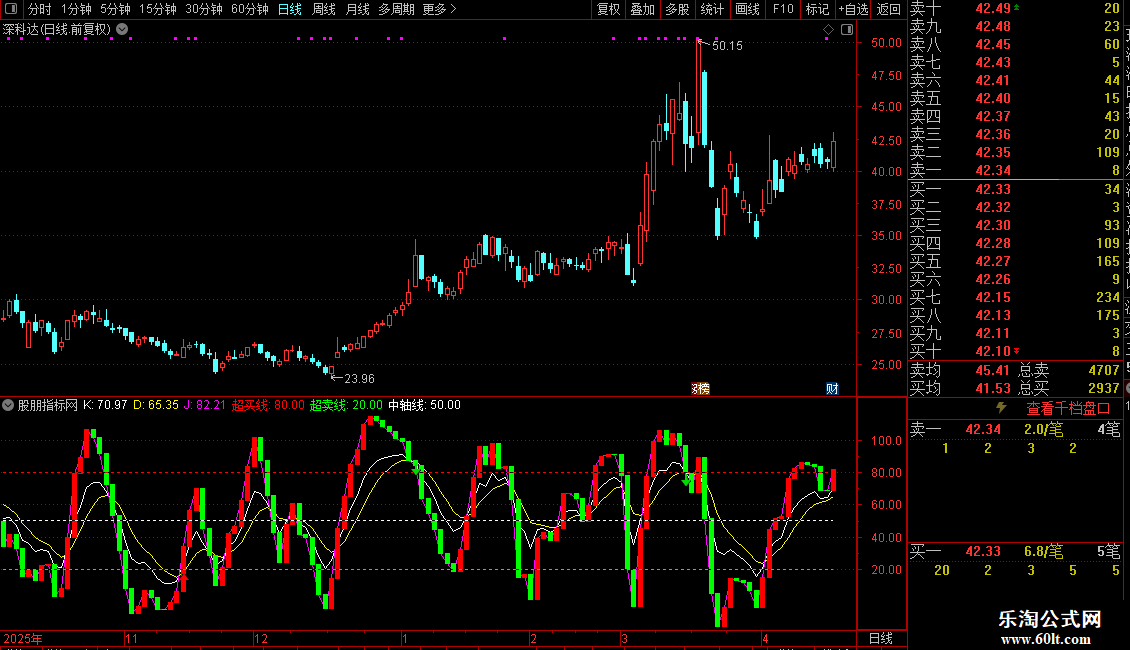Switch to 周线 weekly chart
Viewport: 1130px width, 650px height.
tap(324, 9)
